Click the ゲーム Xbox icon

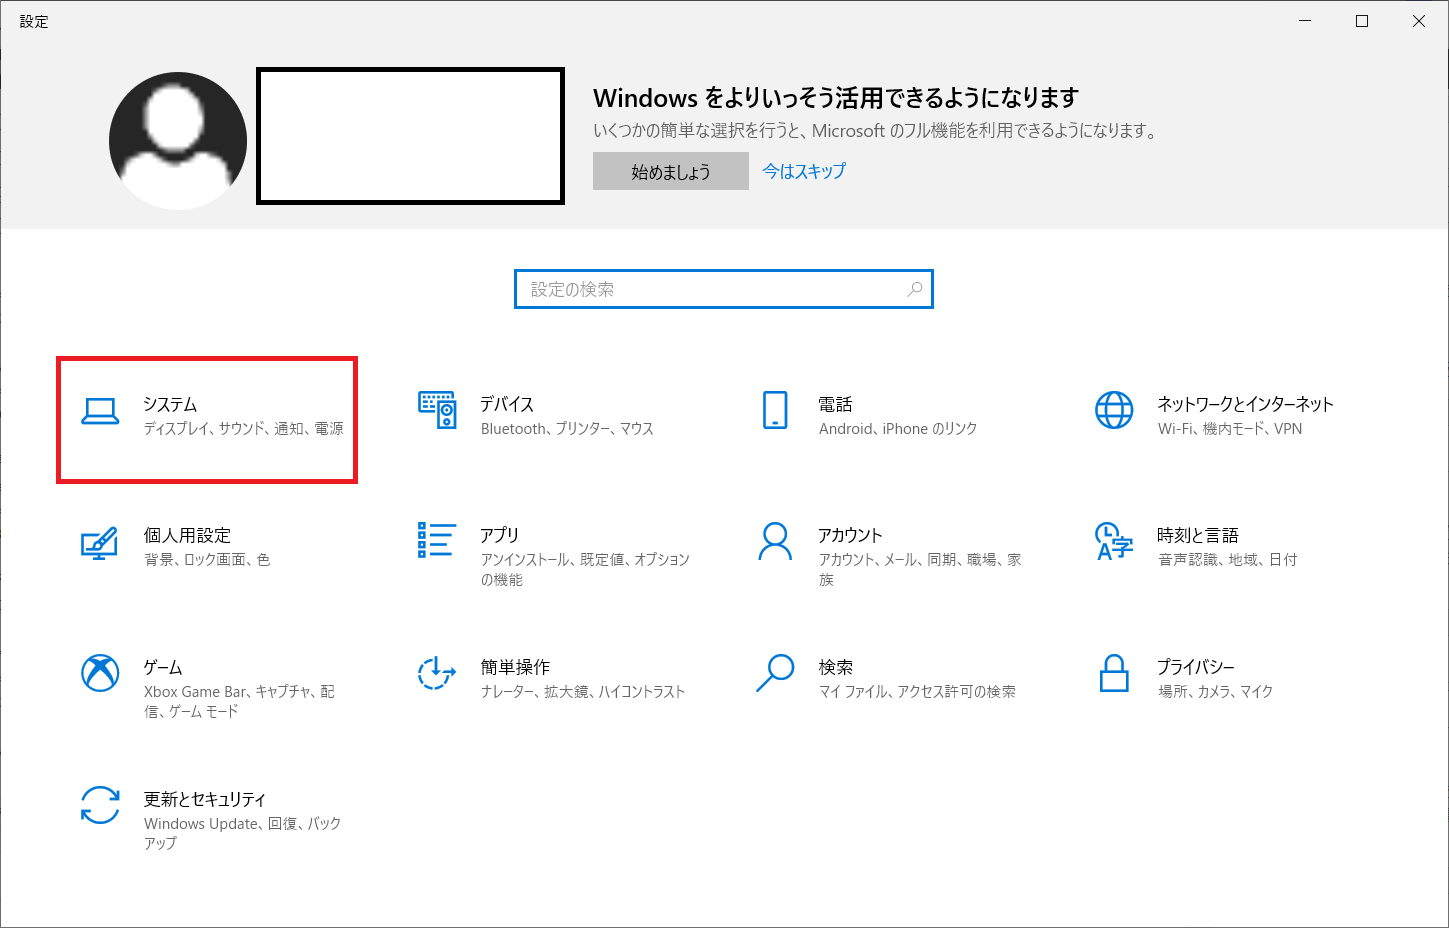click(x=100, y=673)
